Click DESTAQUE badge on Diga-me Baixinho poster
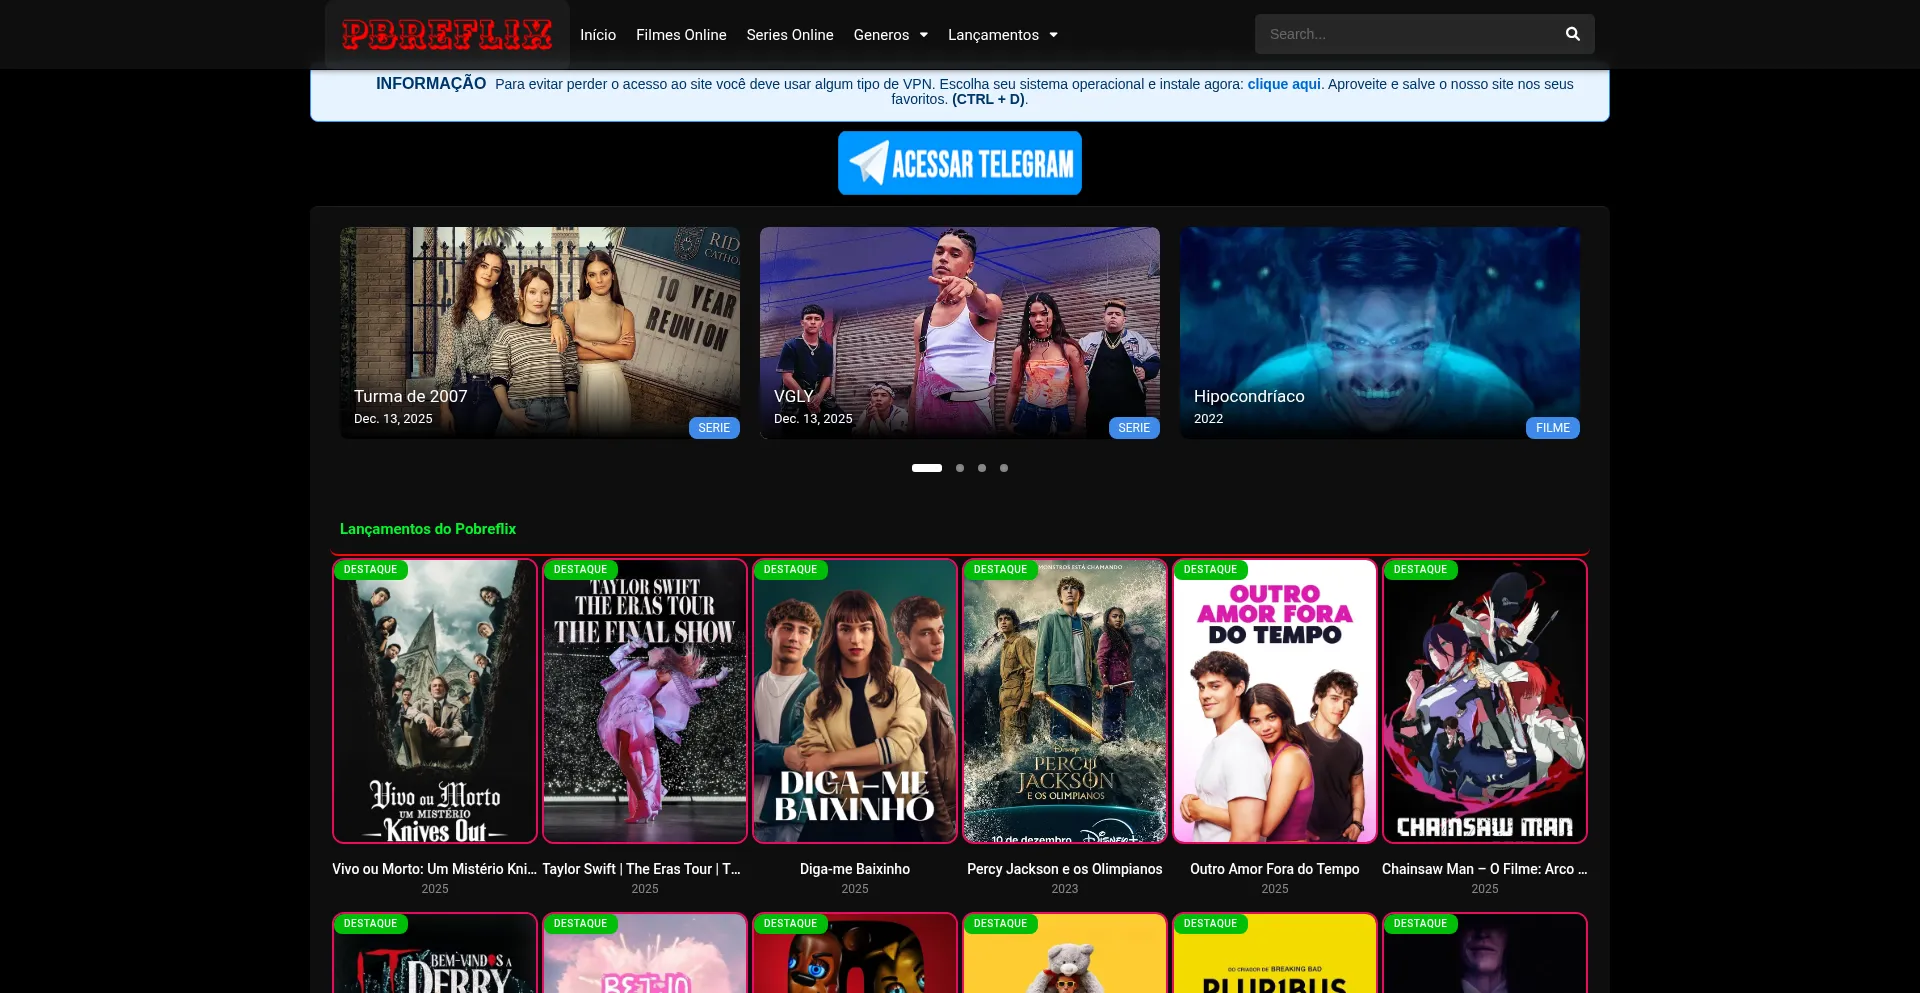Screen dimensions: 1920x993 coord(790,570)
